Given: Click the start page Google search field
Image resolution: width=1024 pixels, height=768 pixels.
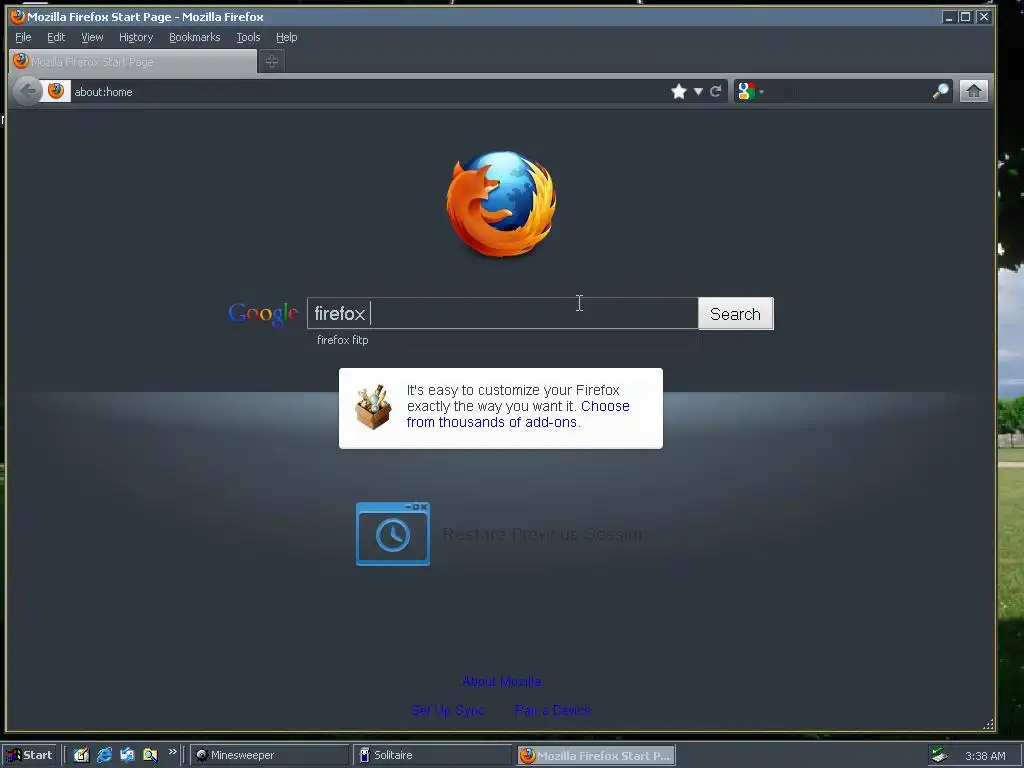Looking at the screenshot, I should [502, 313].
